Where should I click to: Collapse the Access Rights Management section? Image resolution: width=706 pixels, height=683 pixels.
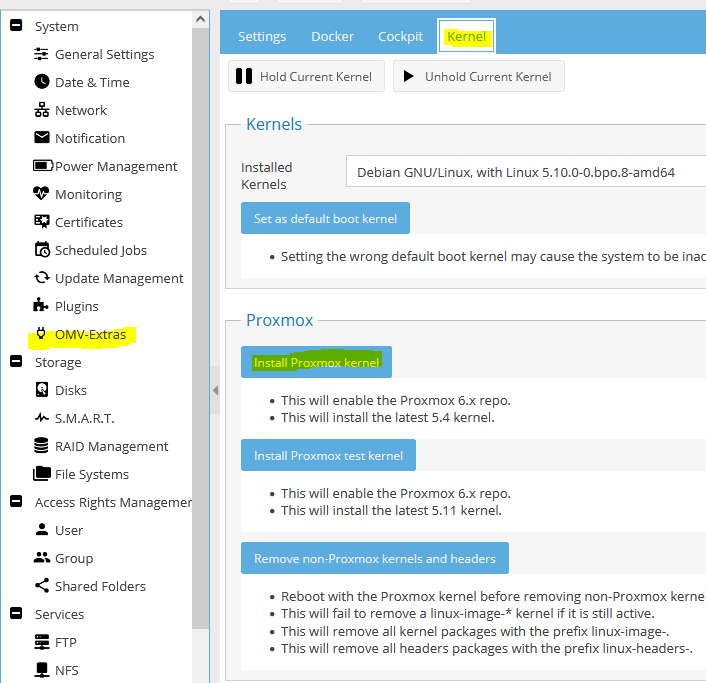pyautogui.click(x=16, y=502)
